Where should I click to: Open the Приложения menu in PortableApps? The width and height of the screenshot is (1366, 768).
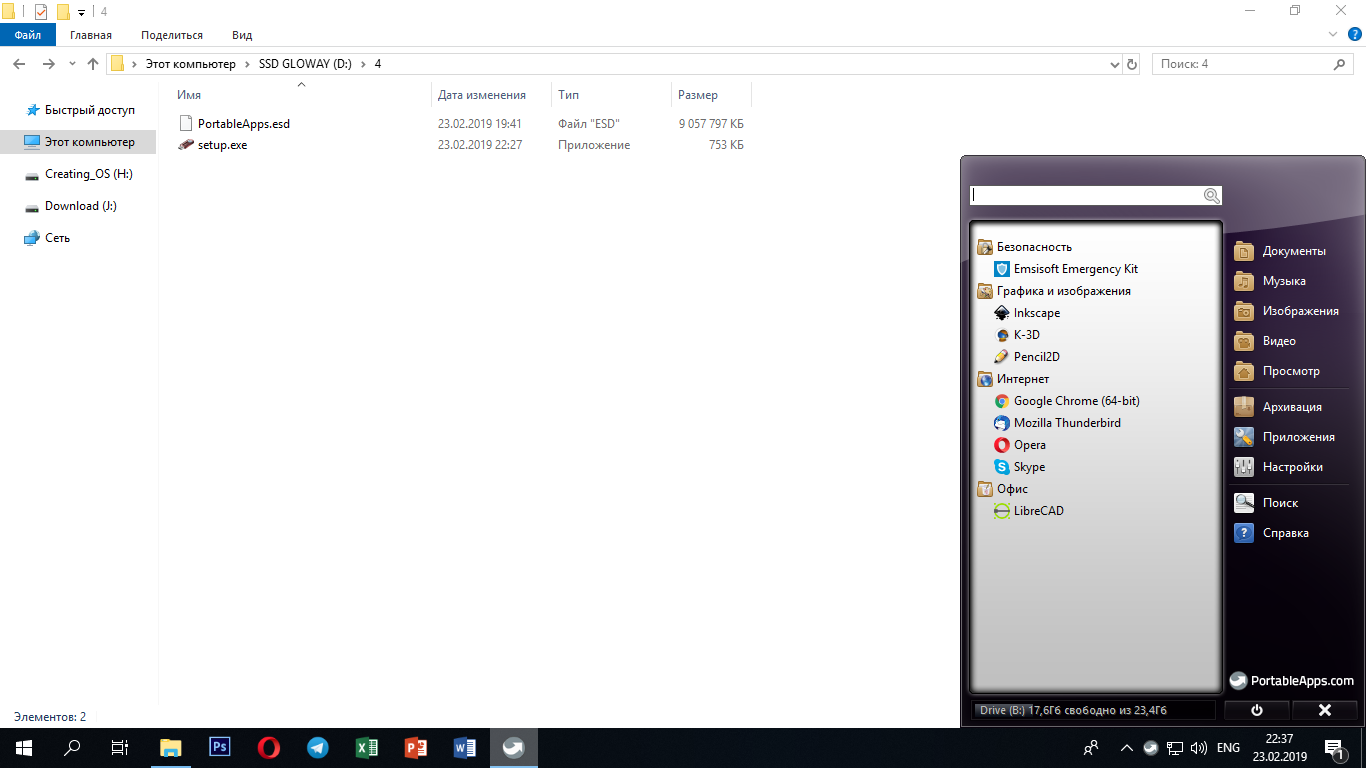click(x=1285, y=437)
